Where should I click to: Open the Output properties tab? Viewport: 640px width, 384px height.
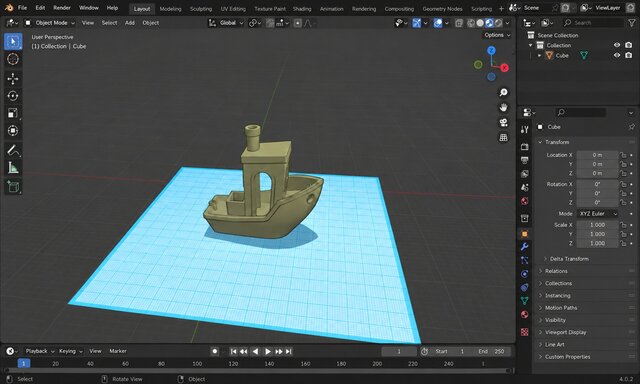pyautogui.click(x=525, y=160)
